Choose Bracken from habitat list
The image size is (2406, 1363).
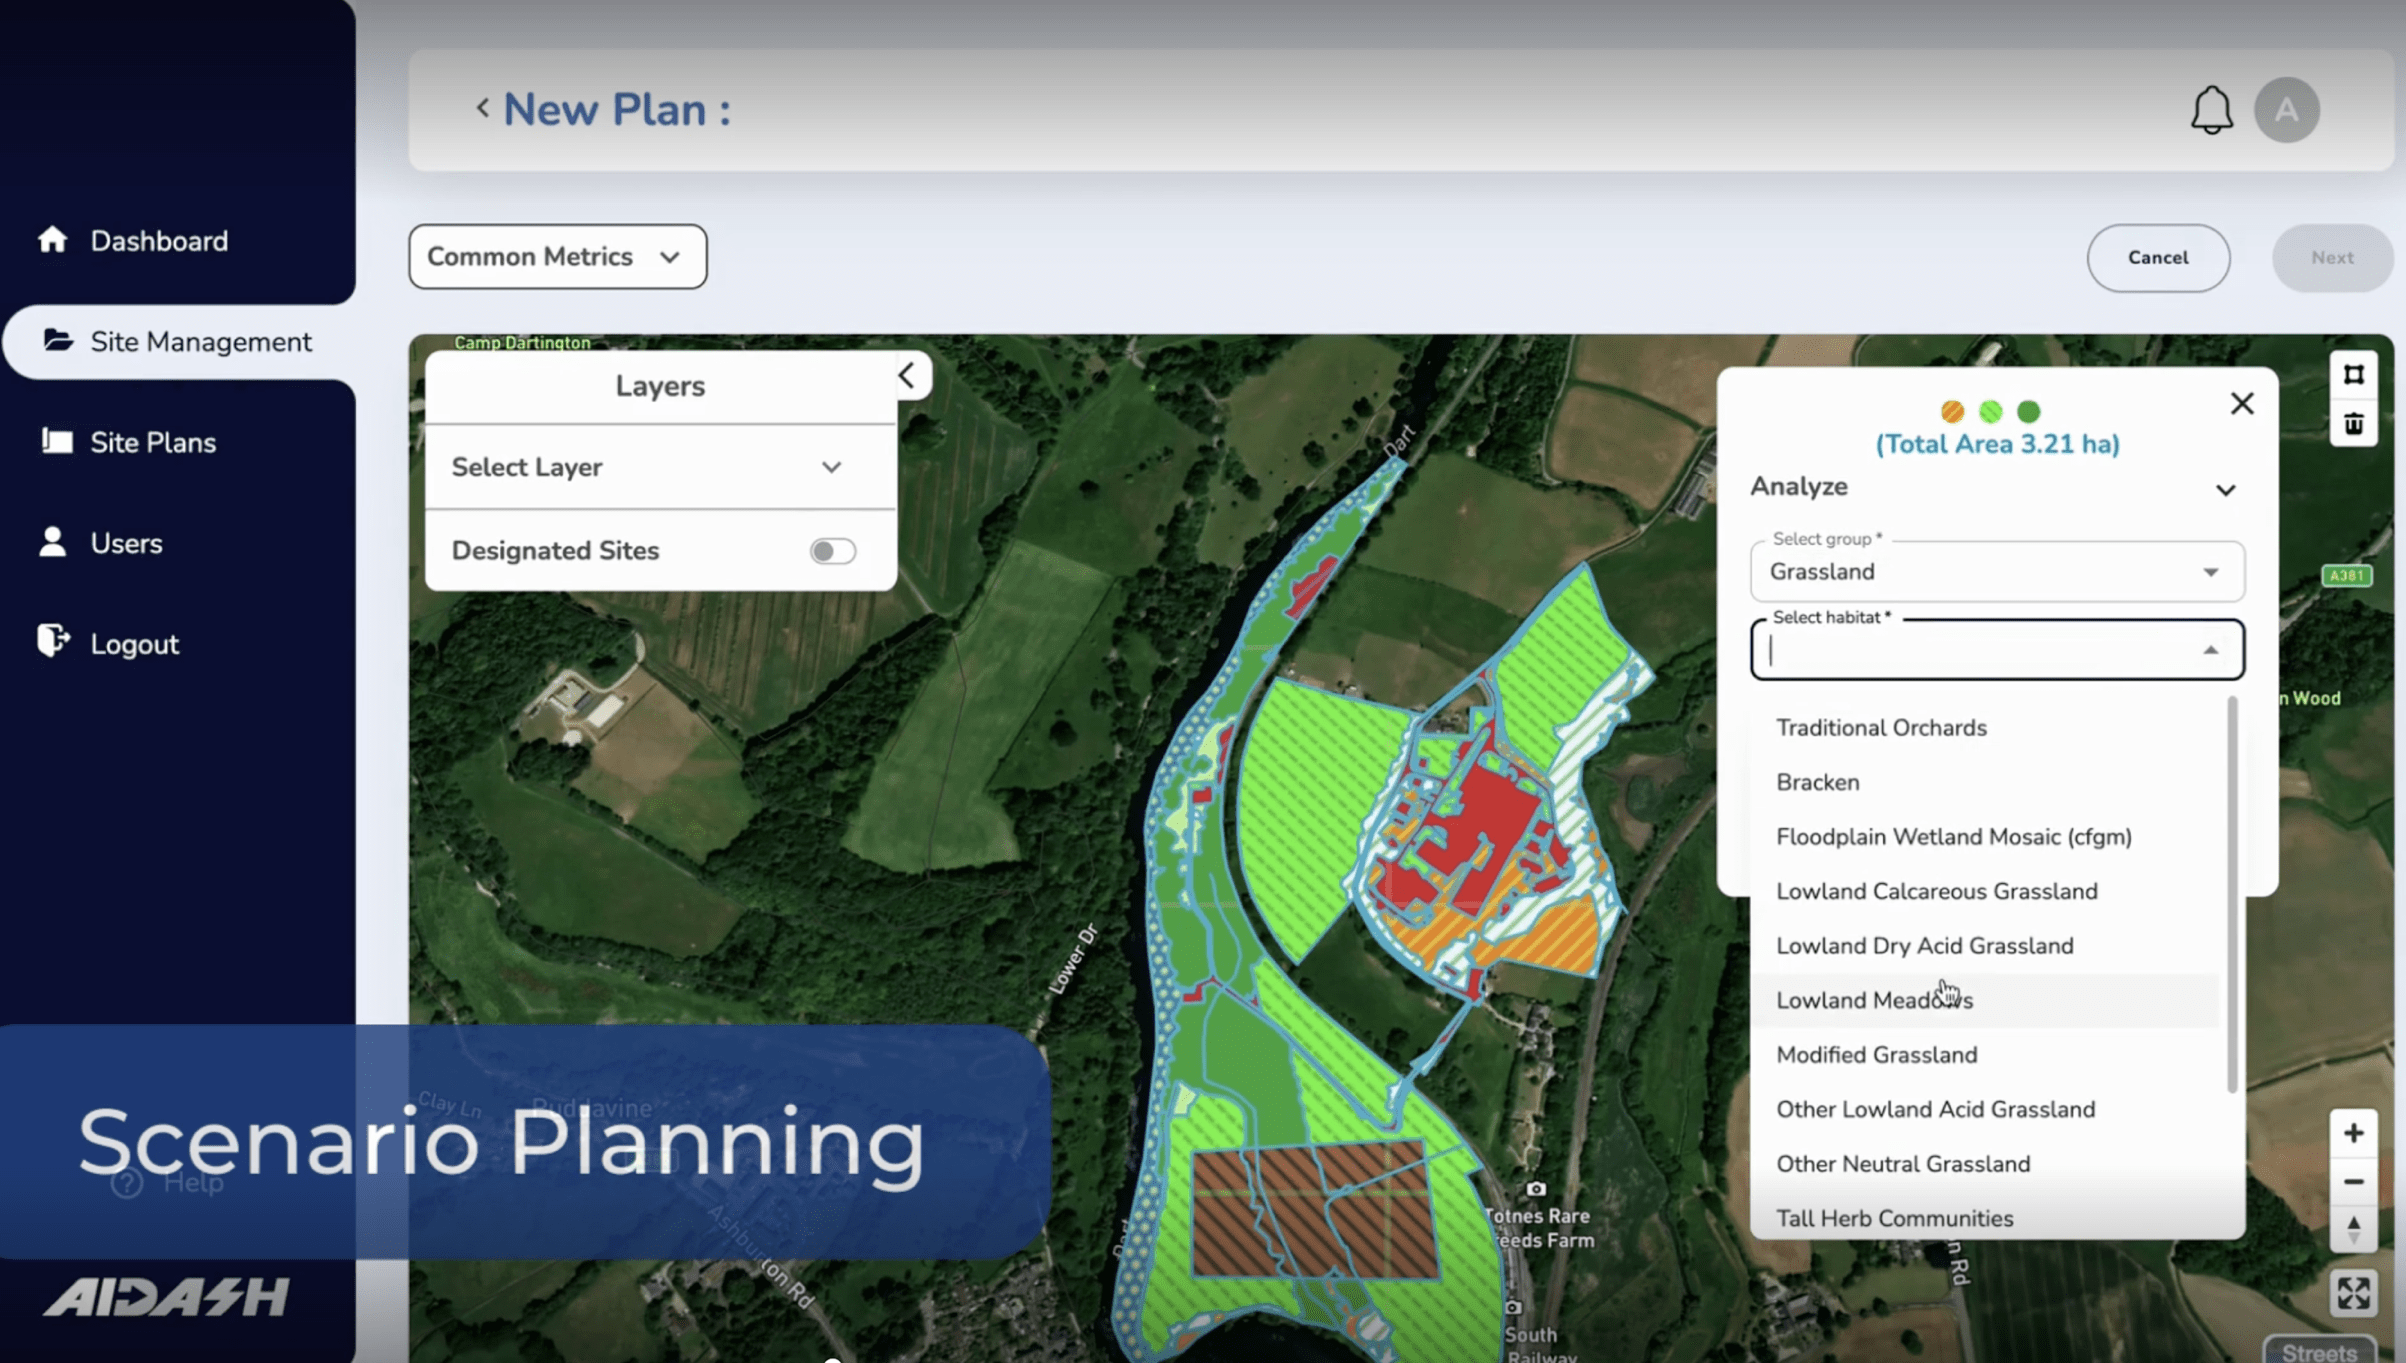pos(1984,782)
